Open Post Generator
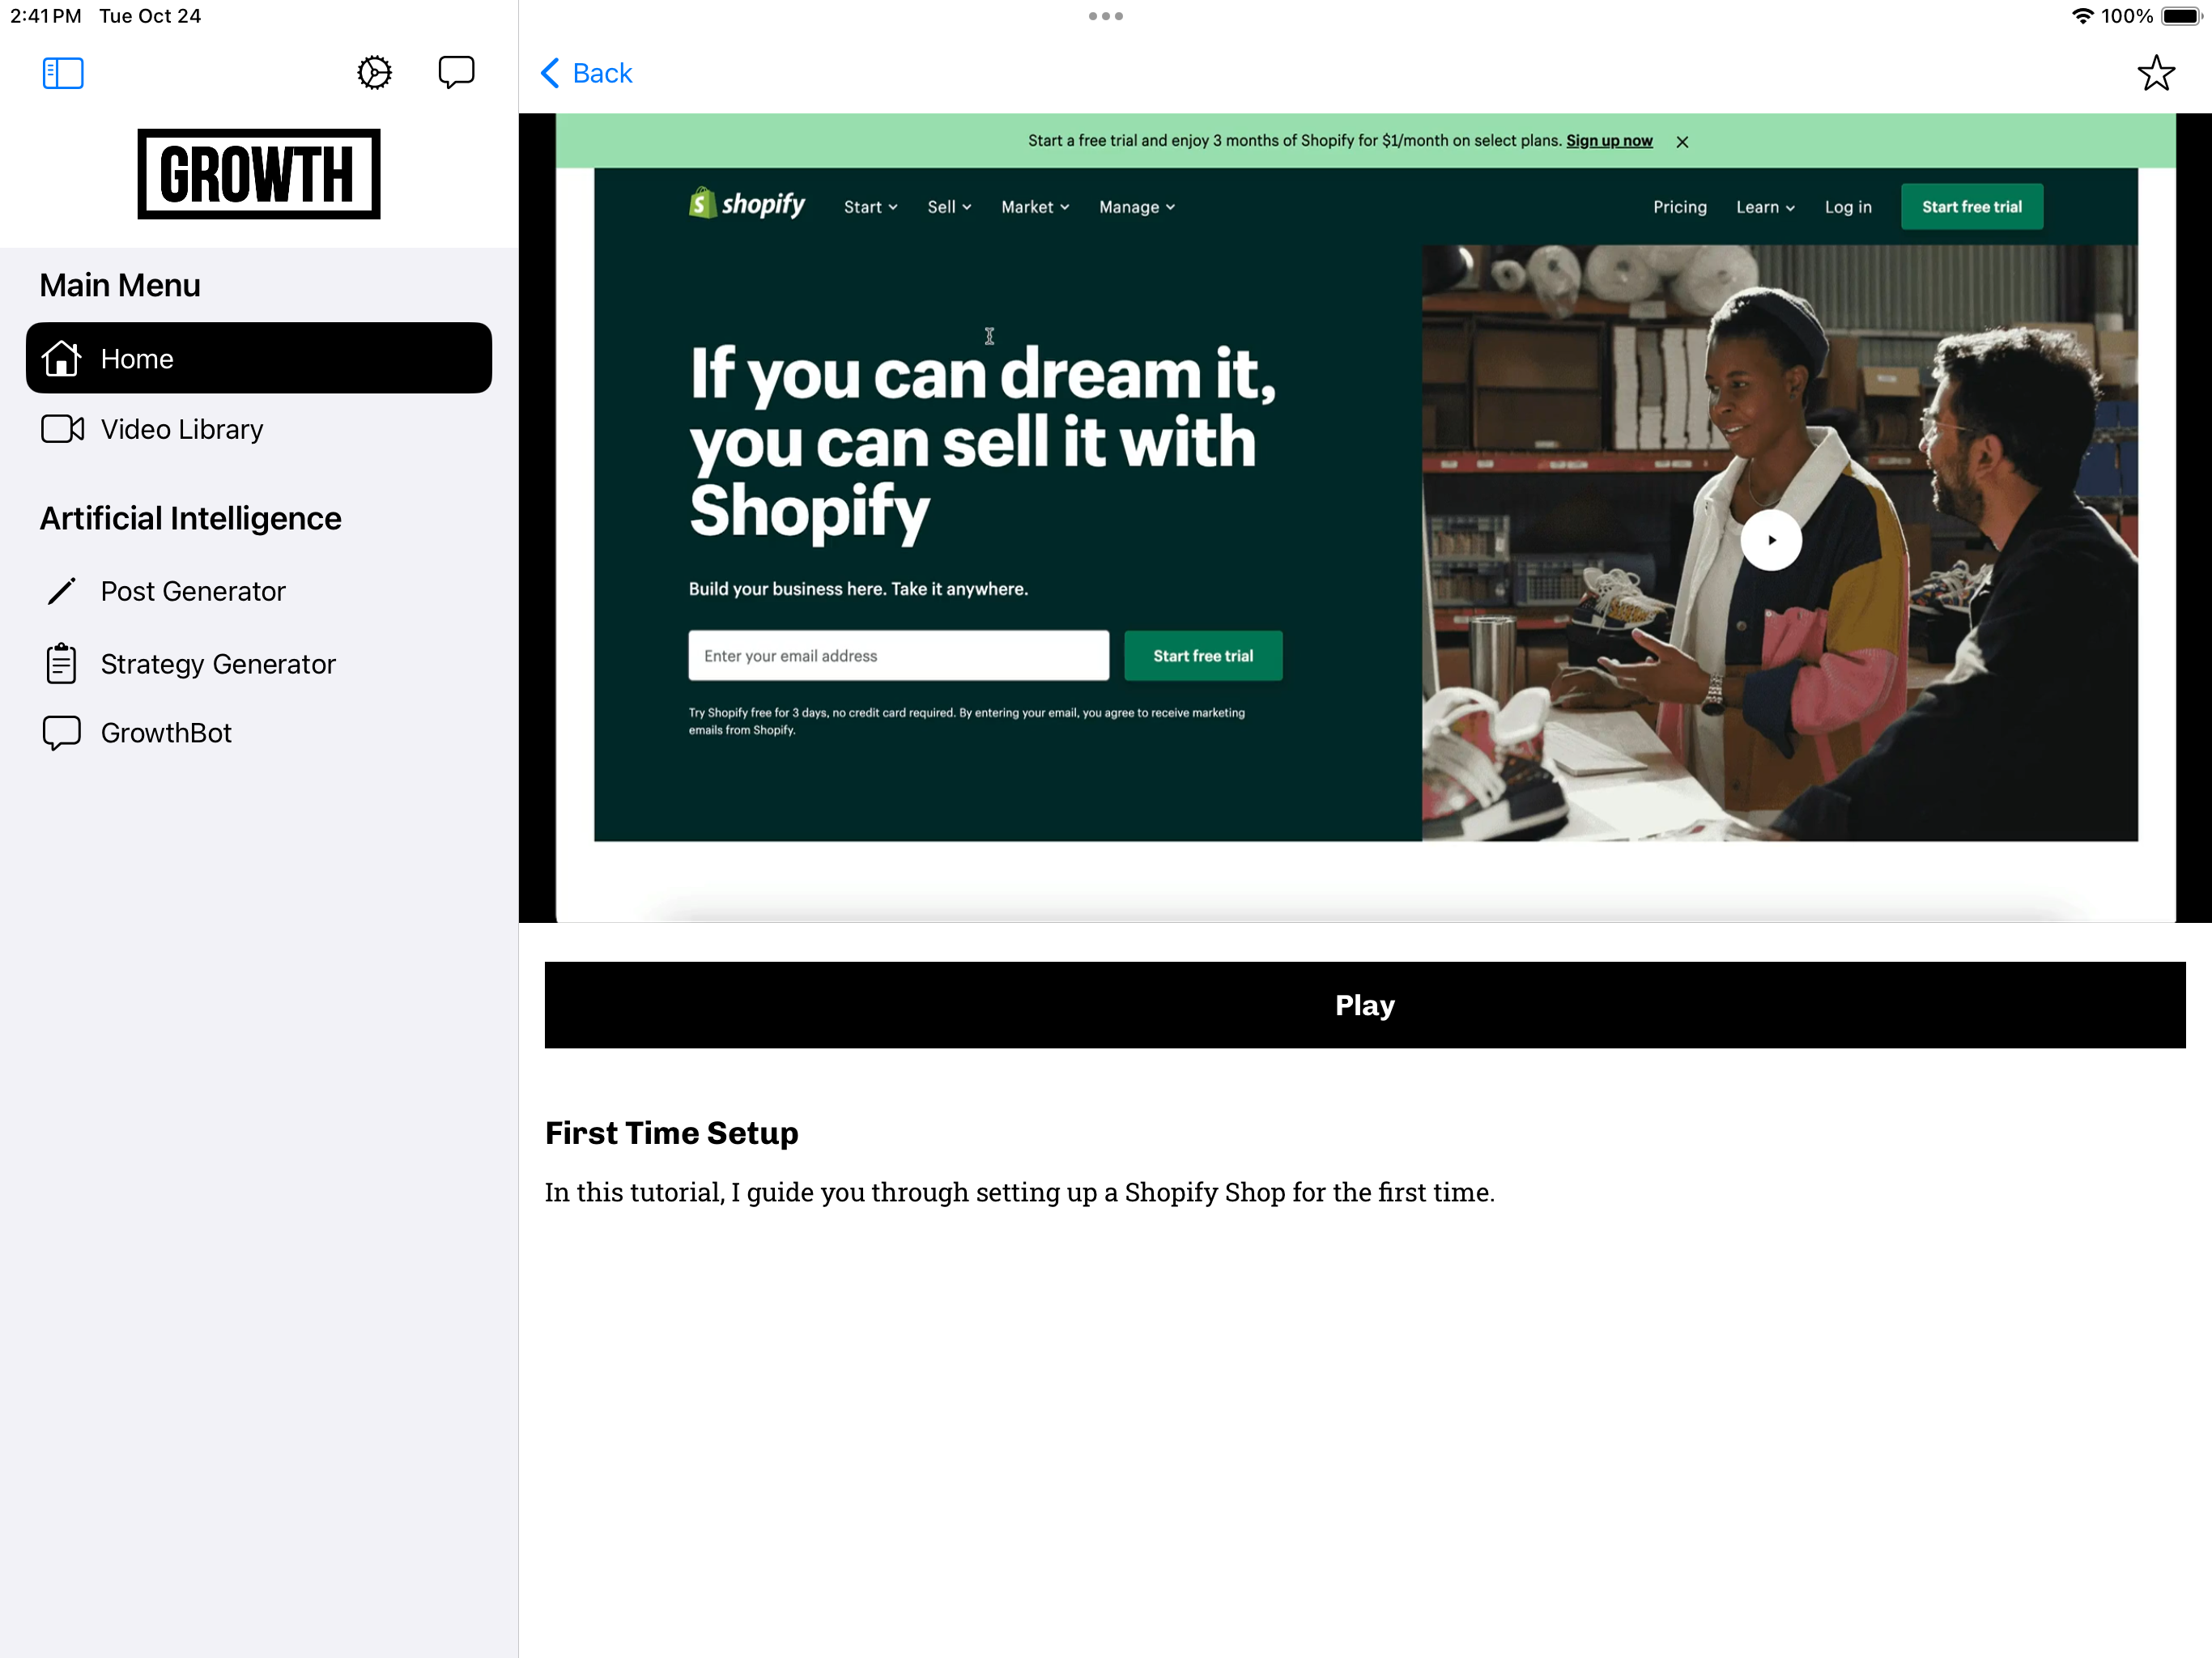The width and height of the screenshot is (2212, 1658). 259,591
